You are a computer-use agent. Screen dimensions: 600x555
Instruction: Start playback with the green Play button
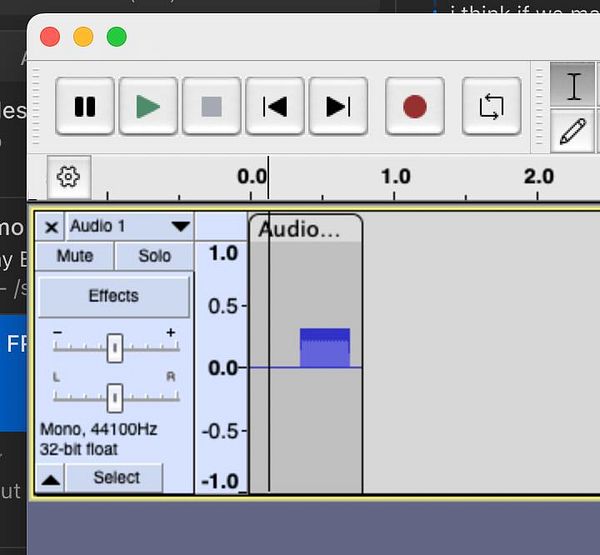pyautogui.click(x=148, y=106)
